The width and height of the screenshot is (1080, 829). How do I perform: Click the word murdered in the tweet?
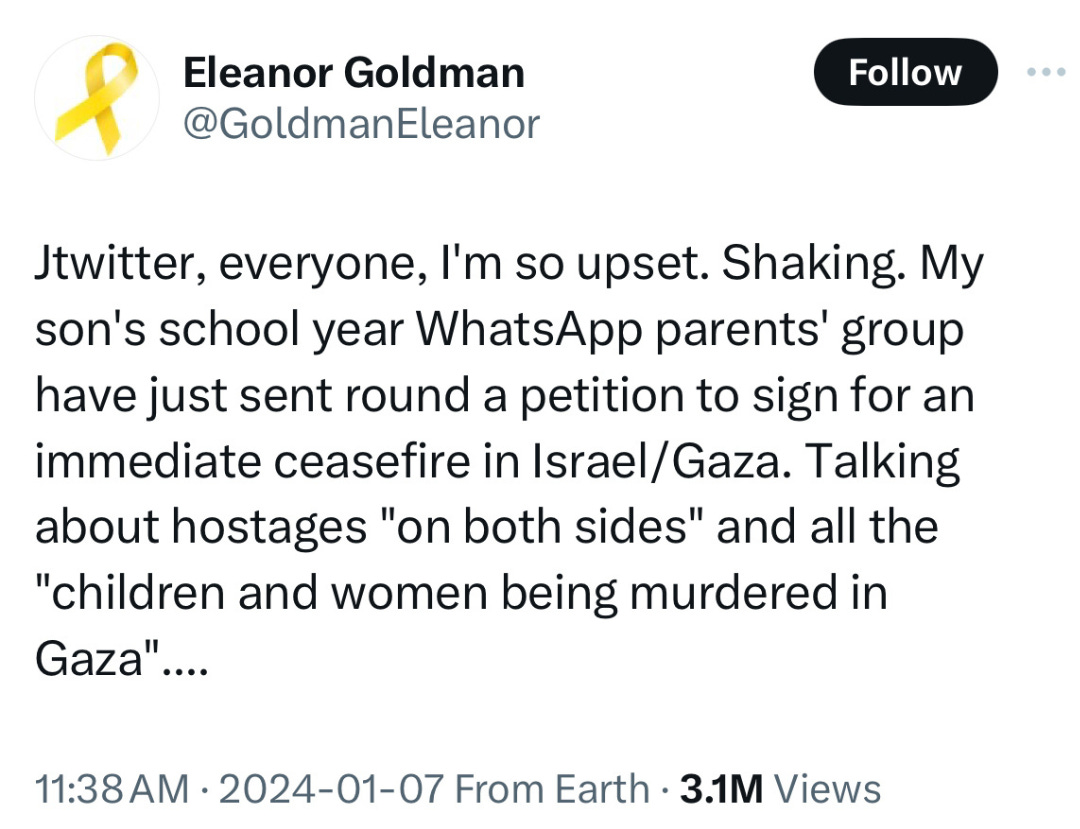click(733, 593)
